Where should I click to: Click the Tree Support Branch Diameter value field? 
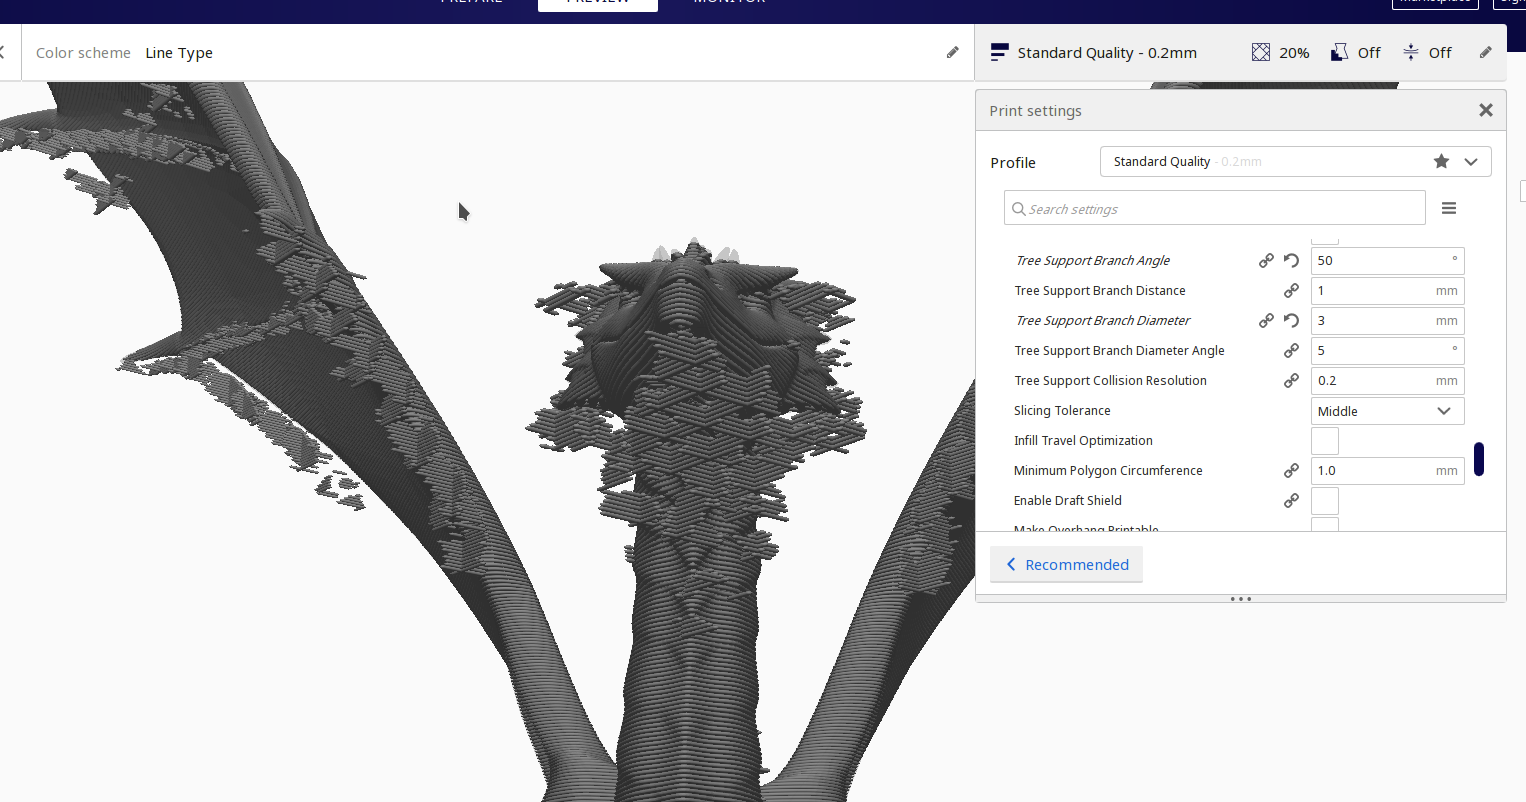[1387, 320]
